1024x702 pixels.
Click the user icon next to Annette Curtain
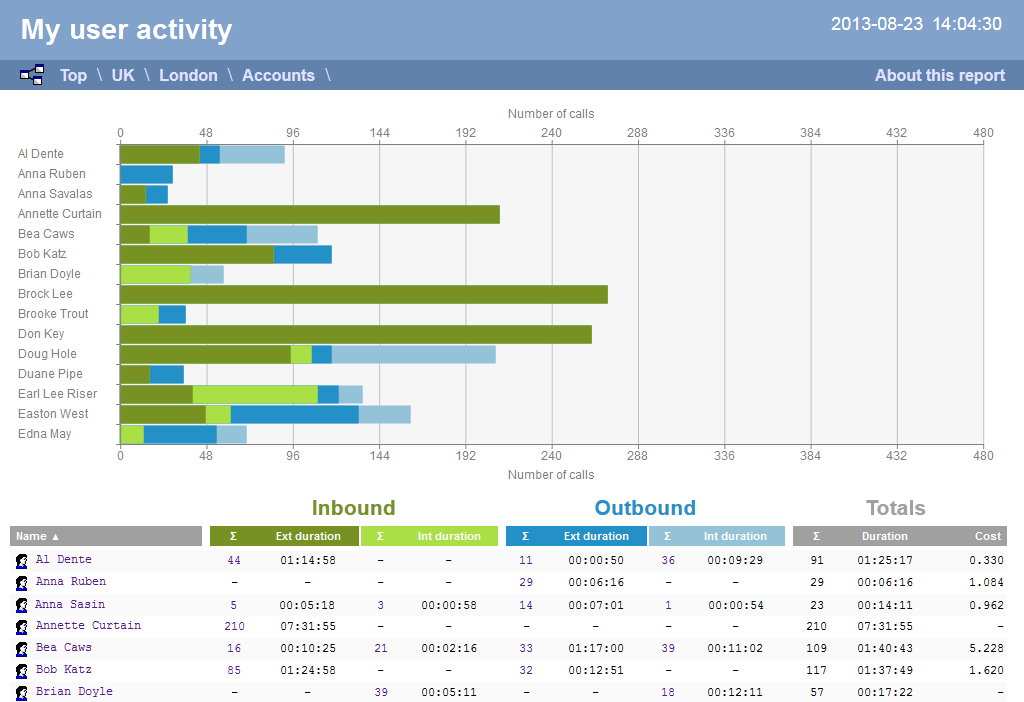click(x=22, y=626)
